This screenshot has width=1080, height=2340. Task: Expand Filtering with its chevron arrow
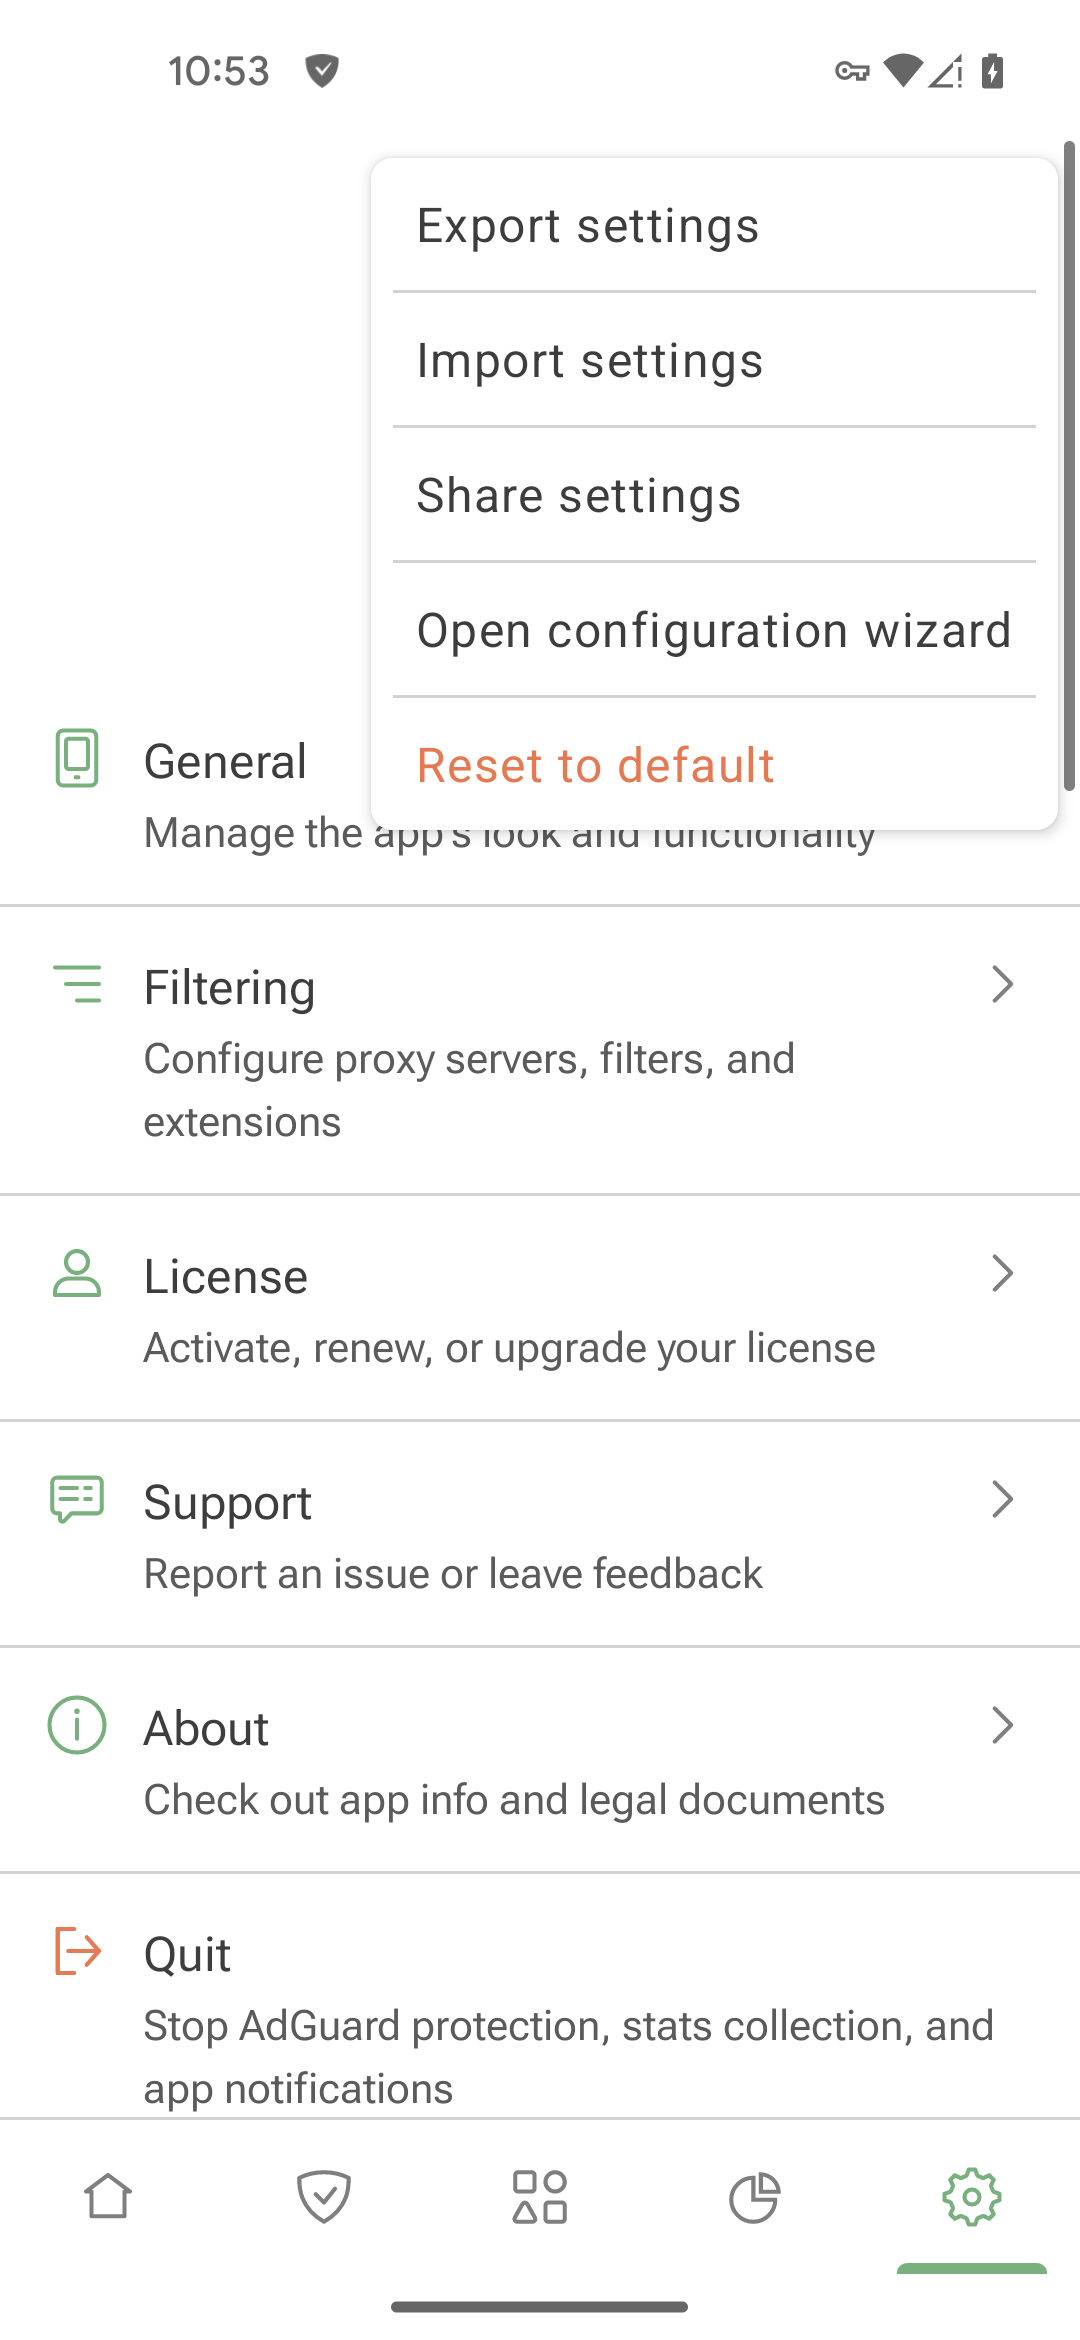1002,984
